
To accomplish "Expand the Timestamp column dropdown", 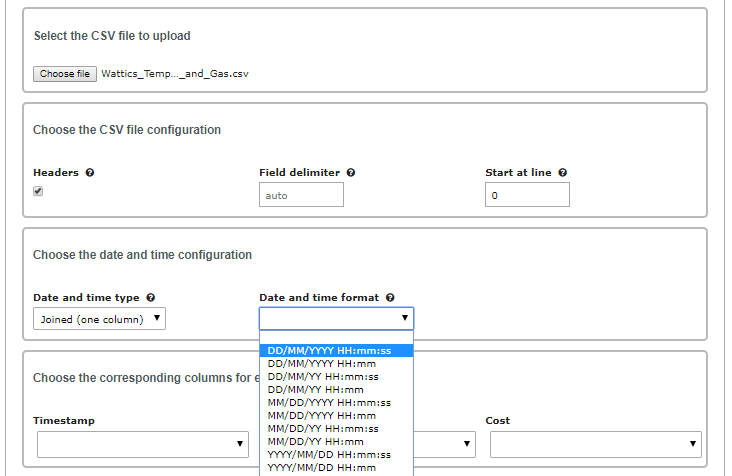I will coord(142,444).
